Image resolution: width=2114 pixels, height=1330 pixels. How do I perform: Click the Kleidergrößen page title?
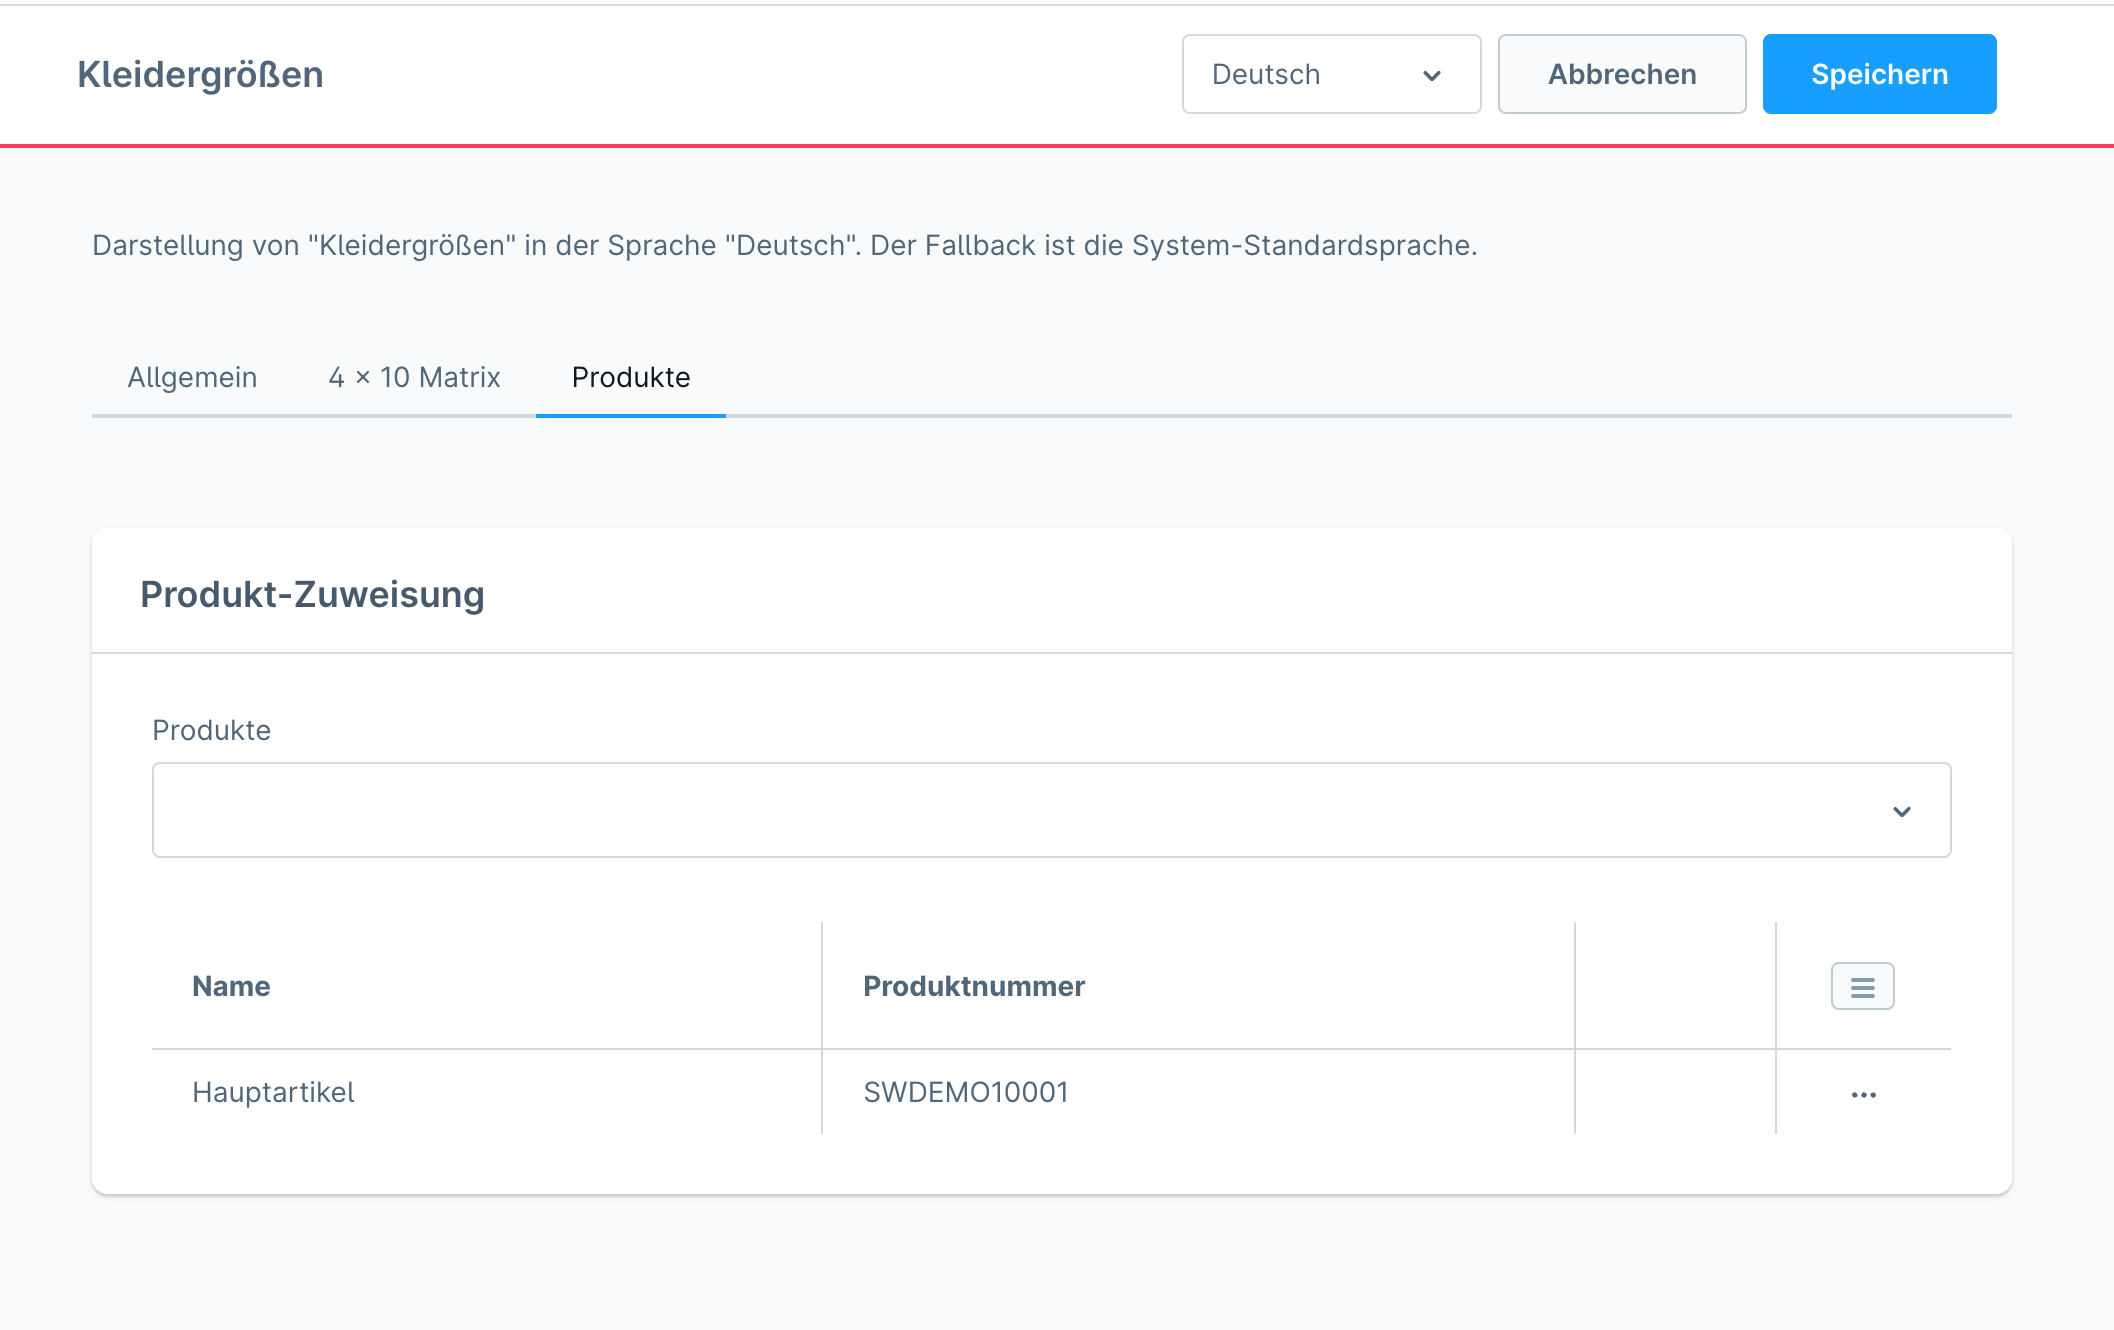tap(200, 75)
